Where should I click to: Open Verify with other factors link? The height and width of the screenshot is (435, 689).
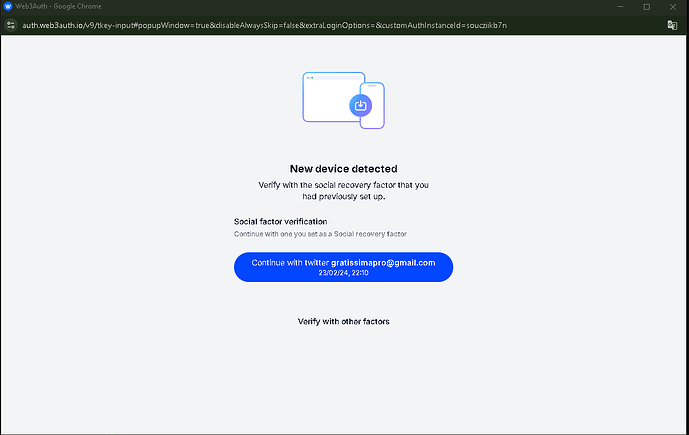(344, 322)
